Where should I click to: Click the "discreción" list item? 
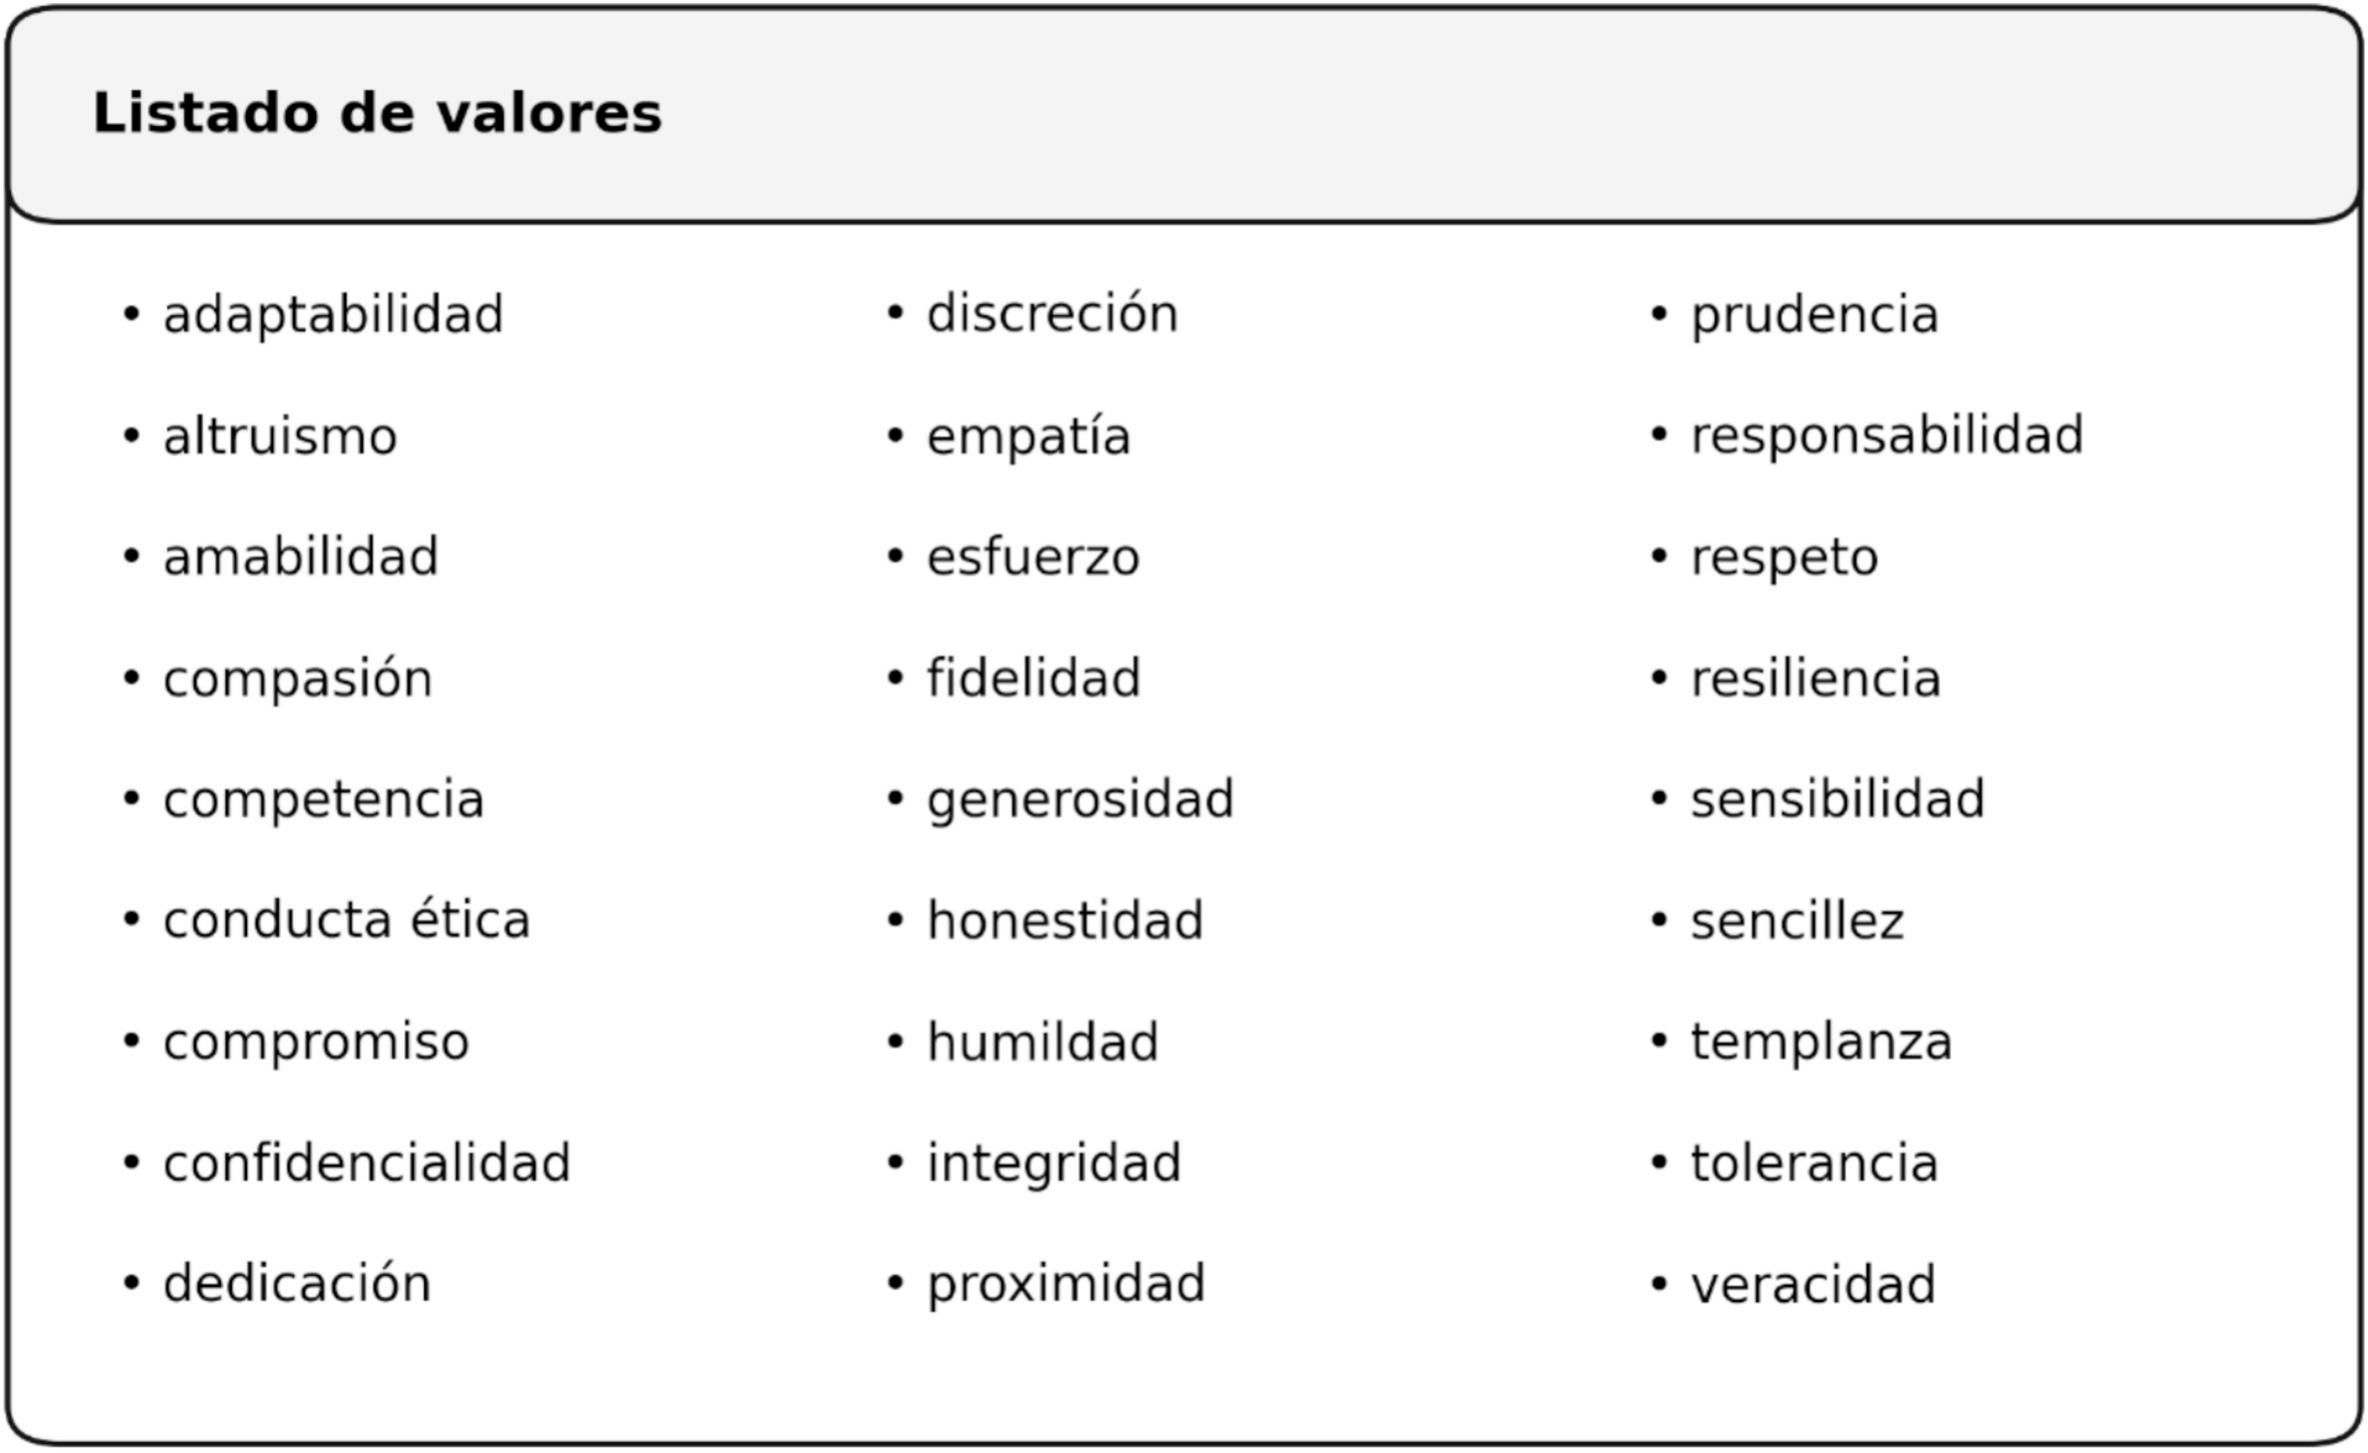pyautogui.click(x=1052, y=314)
